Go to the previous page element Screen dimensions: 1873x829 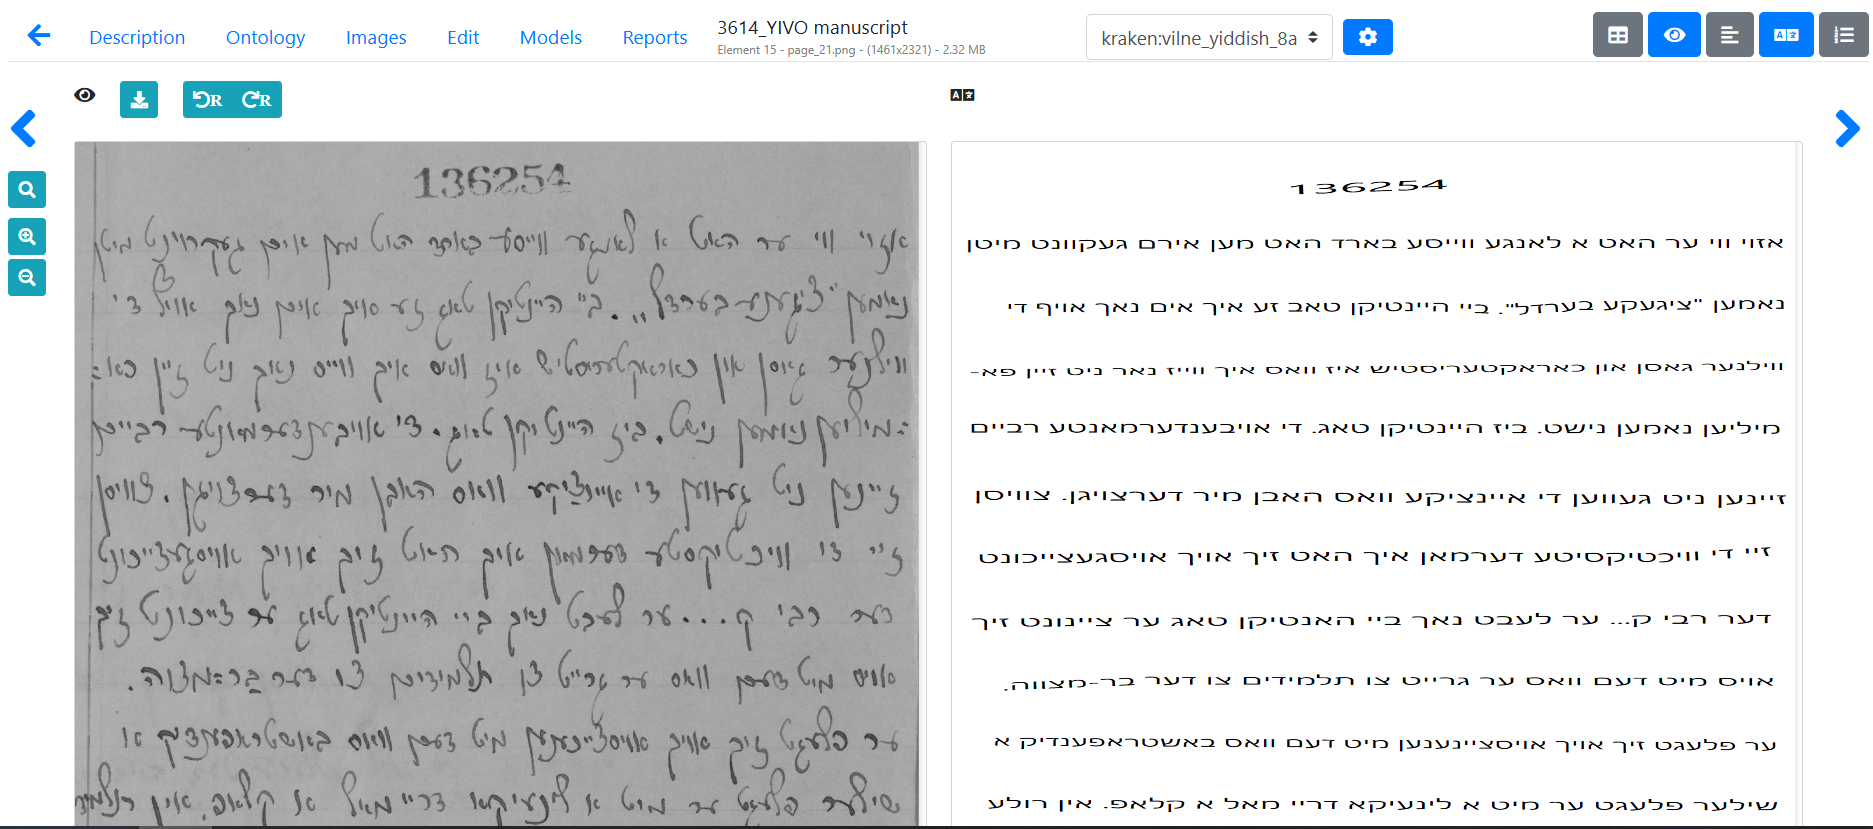point(24,129)
